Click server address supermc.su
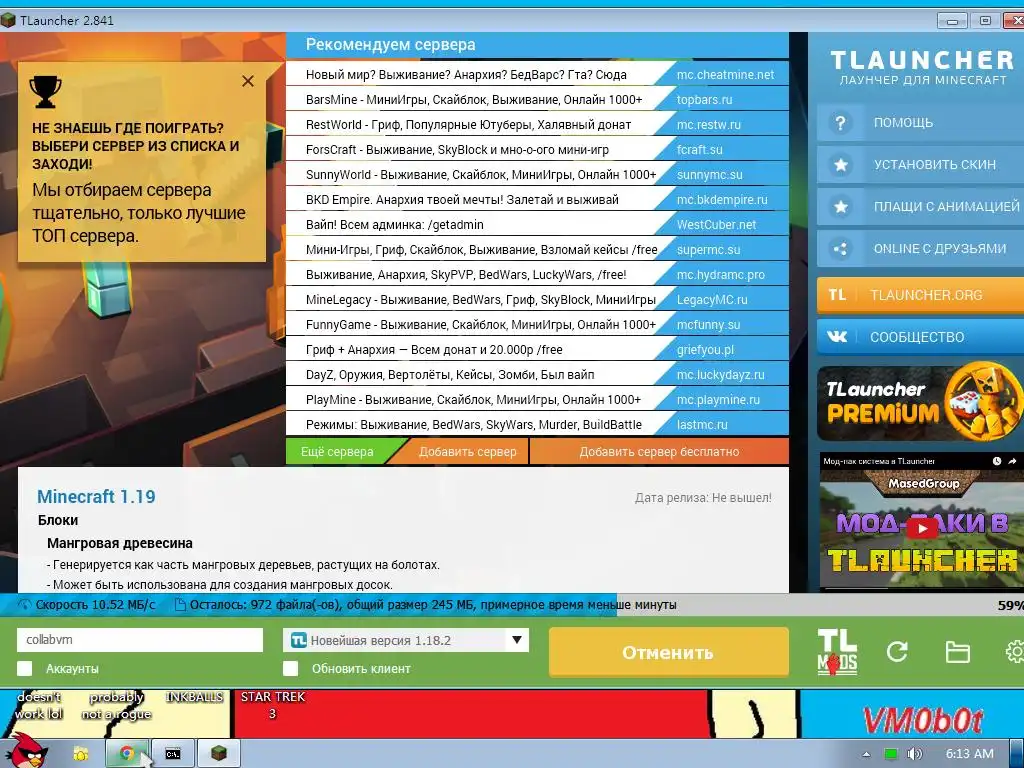The image size is (1024, 768). pyautogui.click(x=709, y=250)
